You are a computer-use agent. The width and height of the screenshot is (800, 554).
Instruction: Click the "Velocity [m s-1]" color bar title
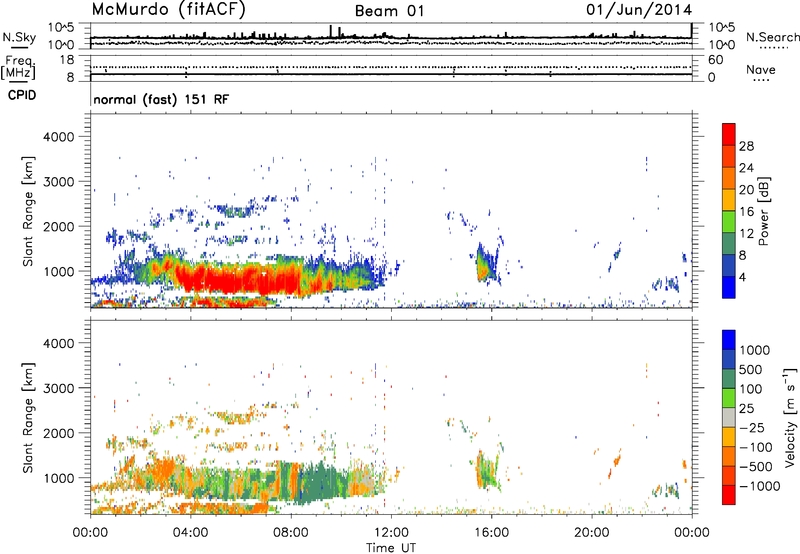[x=790, y=418]
